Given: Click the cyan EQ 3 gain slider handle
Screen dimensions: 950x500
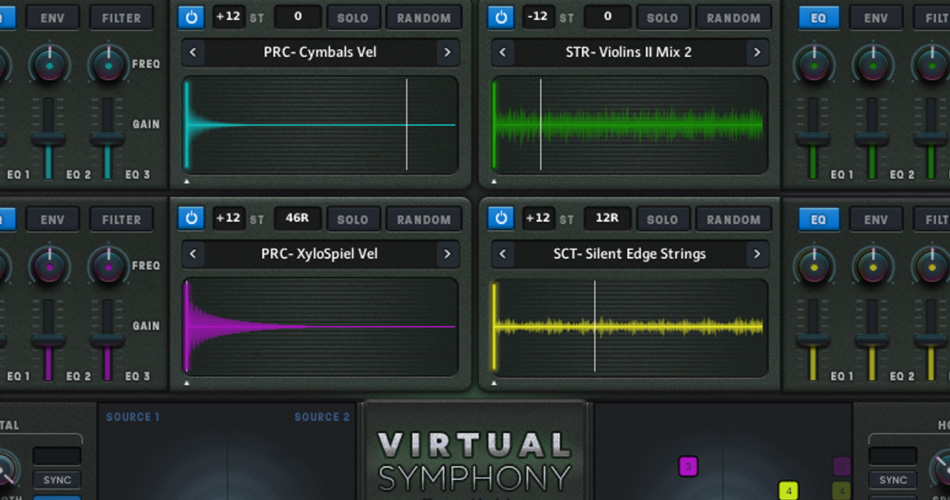Looking at the screenshot, I should 107,139.
